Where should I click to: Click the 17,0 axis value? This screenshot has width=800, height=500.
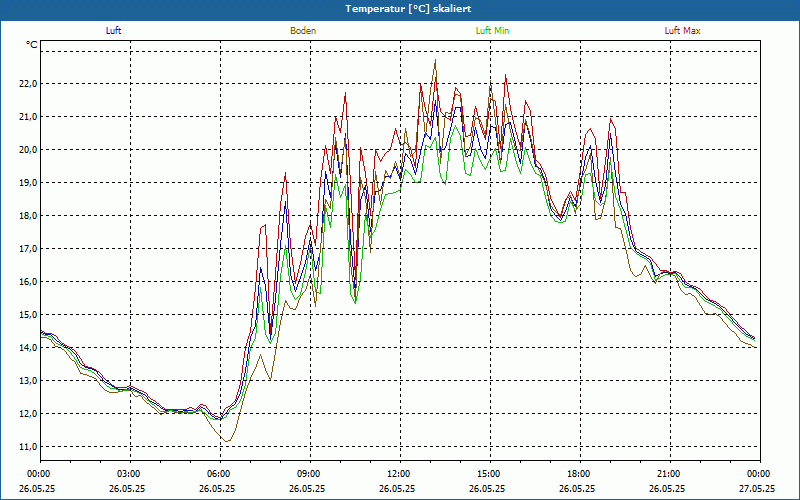[x=29, y=248]
